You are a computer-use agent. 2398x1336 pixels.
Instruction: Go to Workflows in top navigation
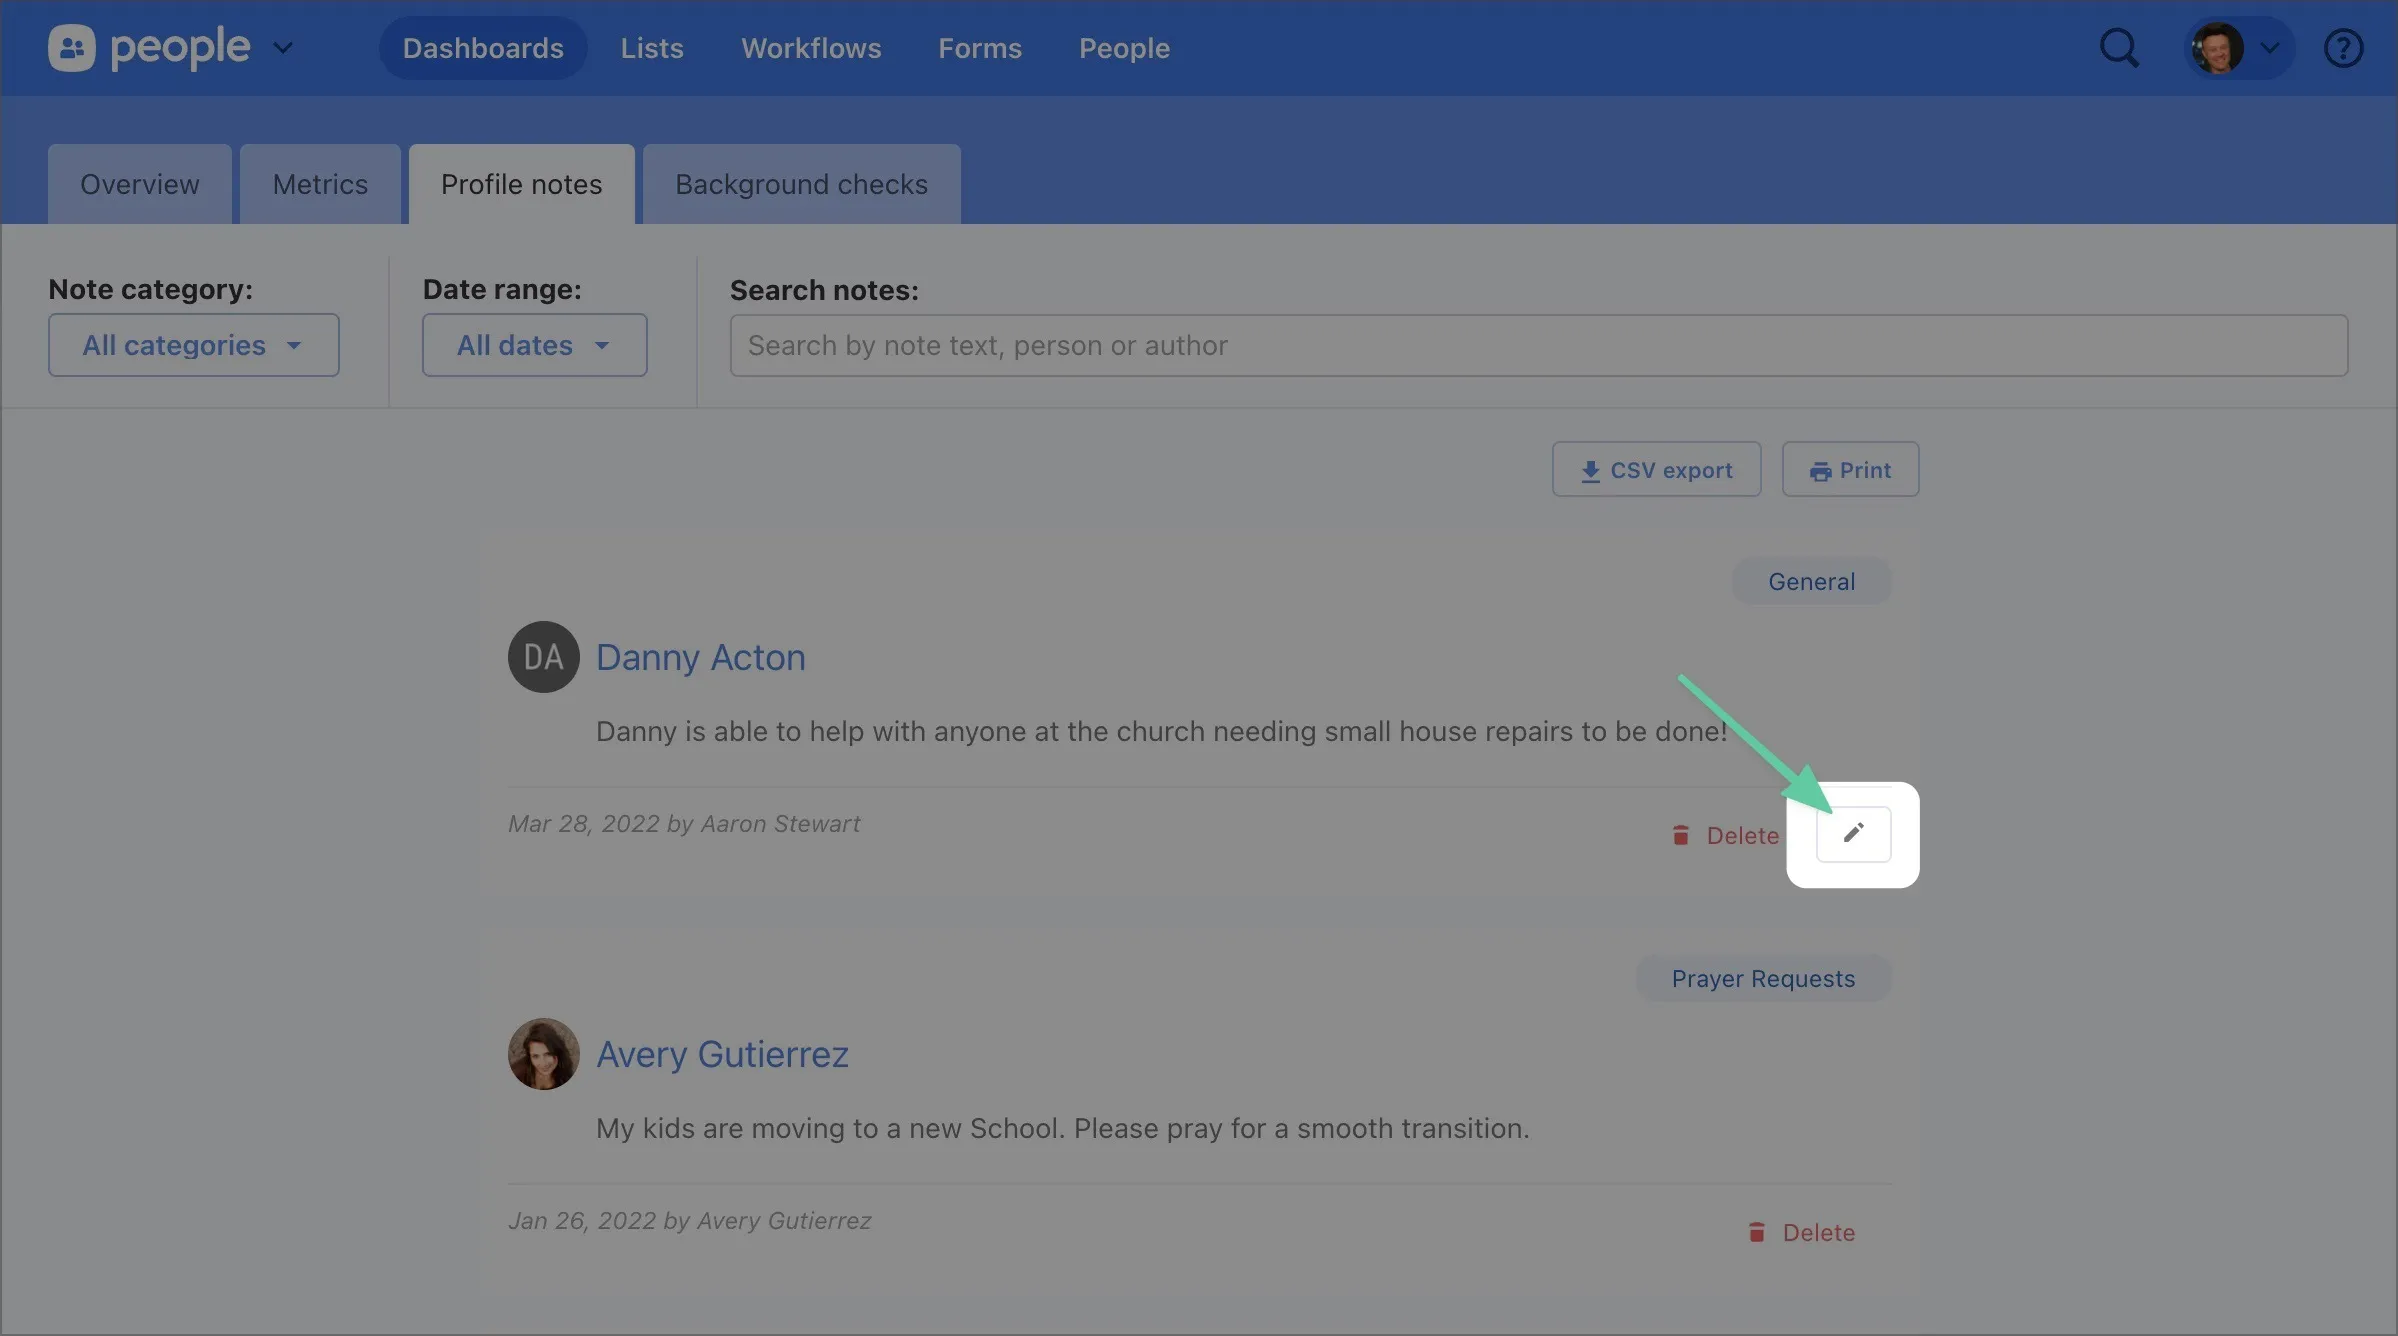(x=811, y=48)
